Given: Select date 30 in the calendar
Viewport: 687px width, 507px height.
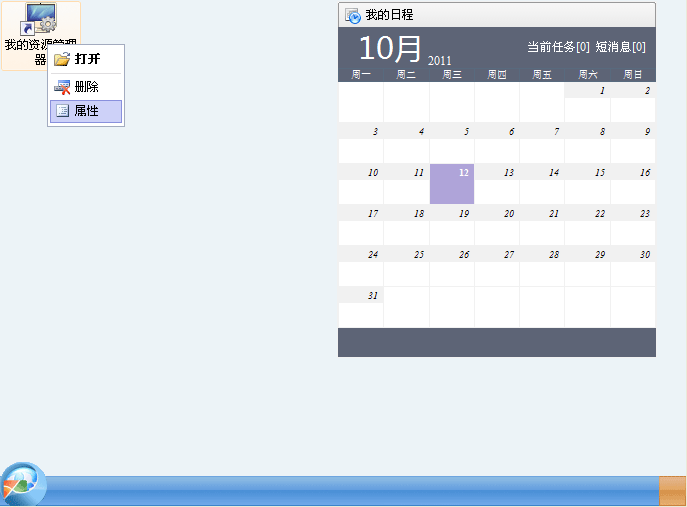Looking at the screenshot, I should tap(633, 266).
